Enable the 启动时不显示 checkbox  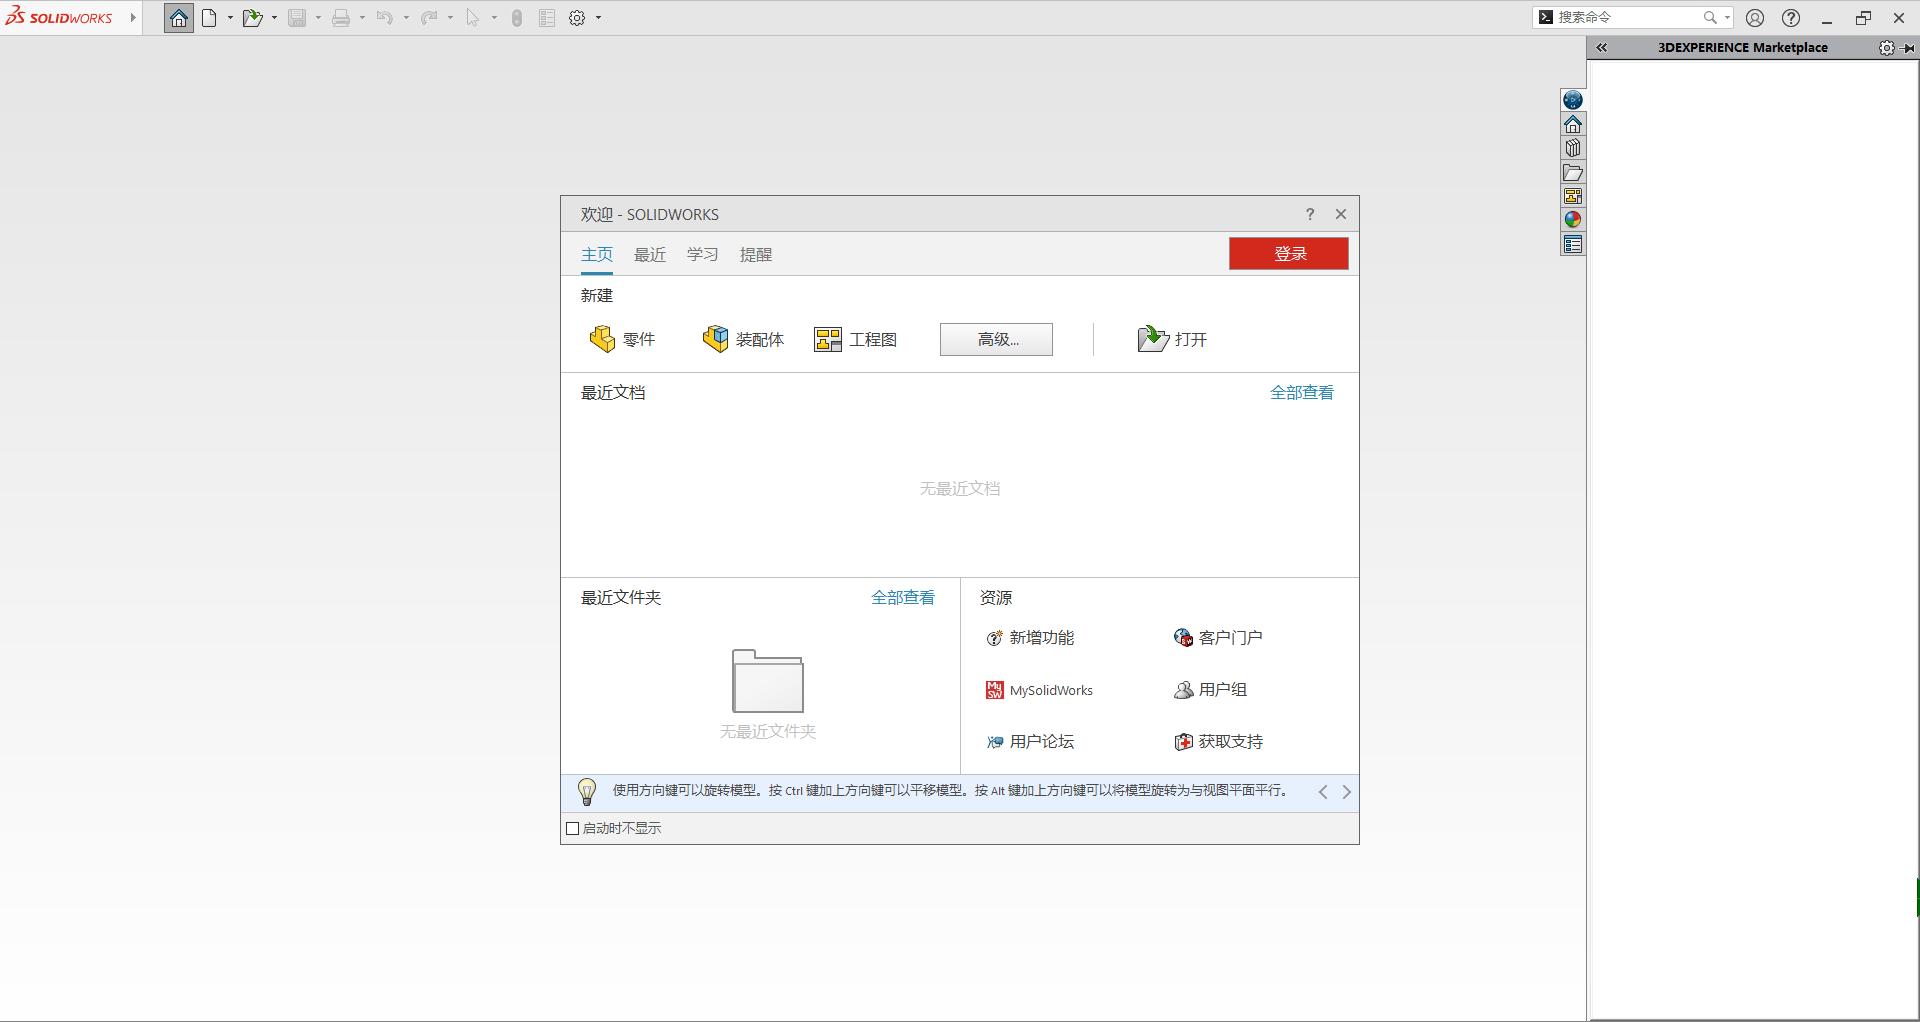click(572, 828)
